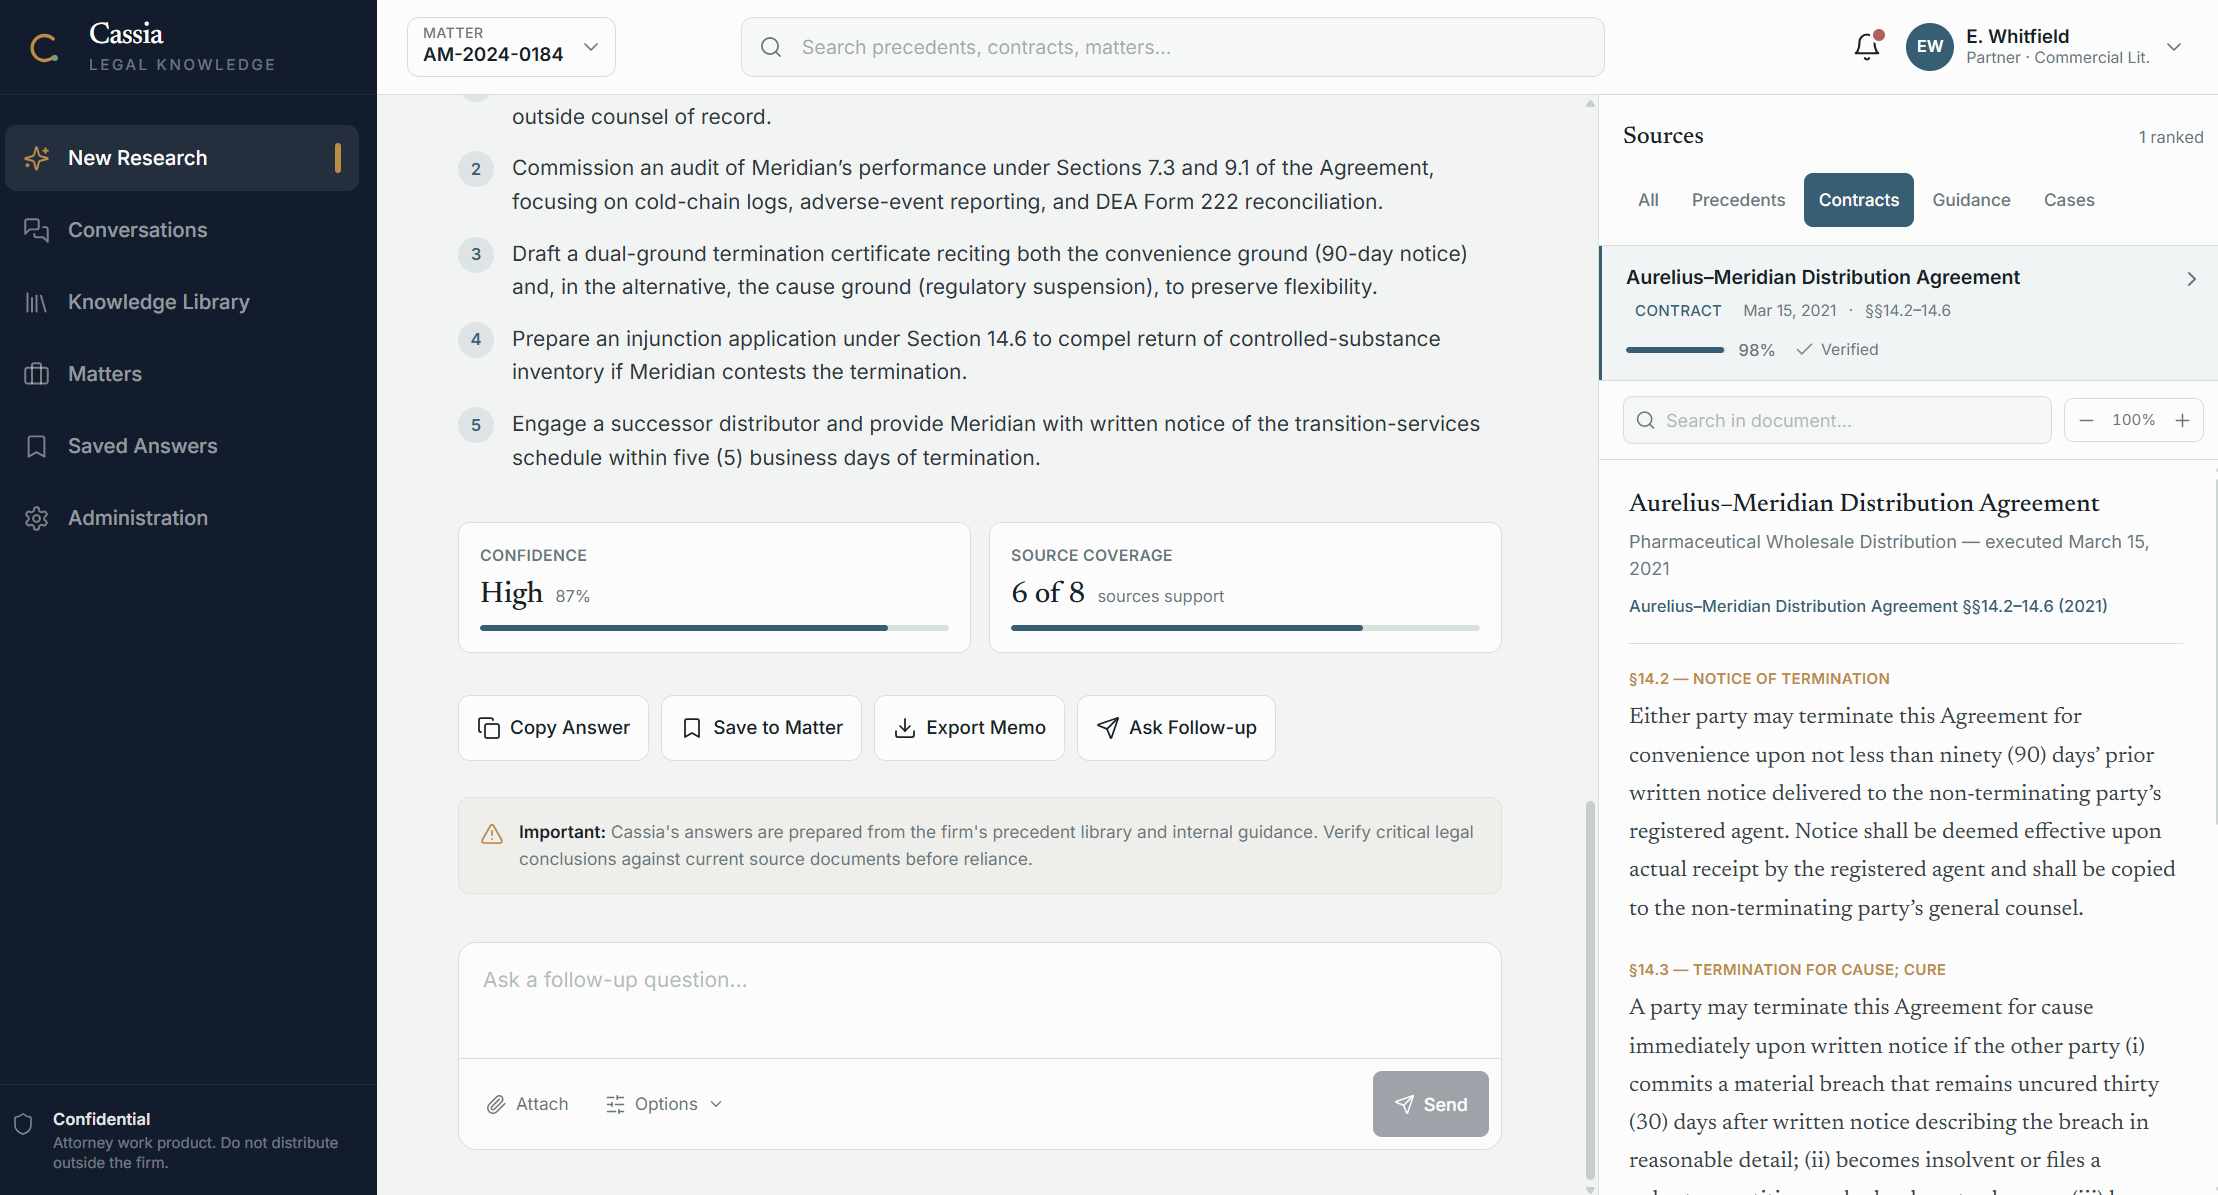
Task: Click the Confidential shield icon
Action: 24,1123
